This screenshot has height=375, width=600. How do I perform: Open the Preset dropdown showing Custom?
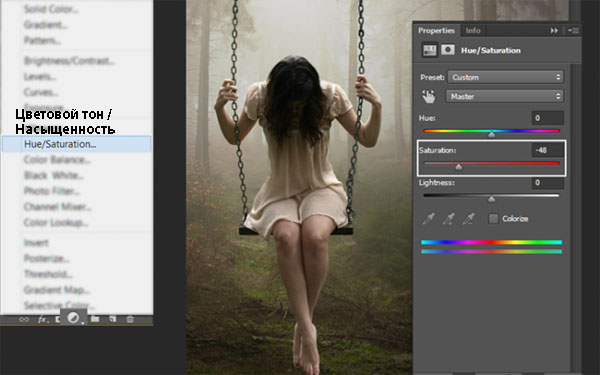tap(505, 77)
